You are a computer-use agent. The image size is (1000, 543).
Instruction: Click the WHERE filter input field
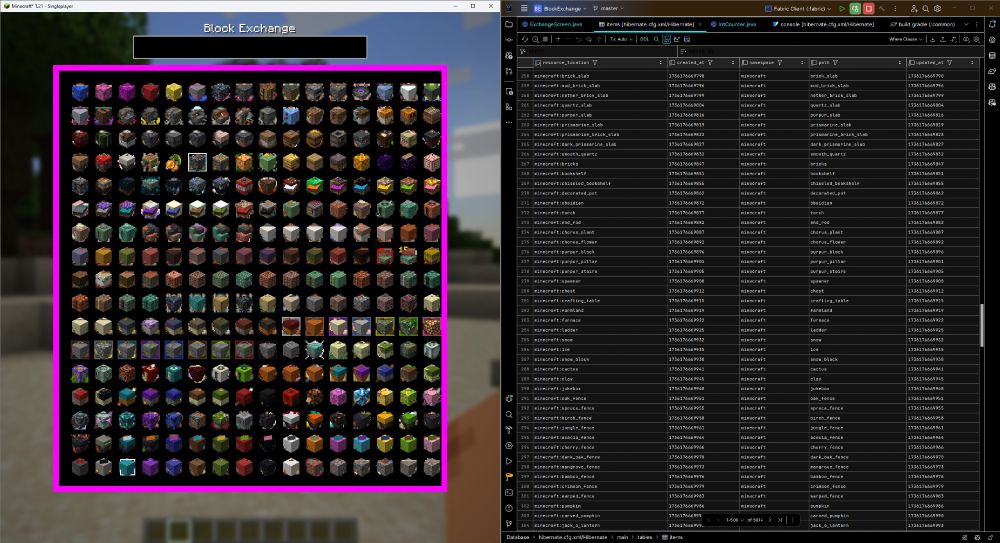point(597,51)
